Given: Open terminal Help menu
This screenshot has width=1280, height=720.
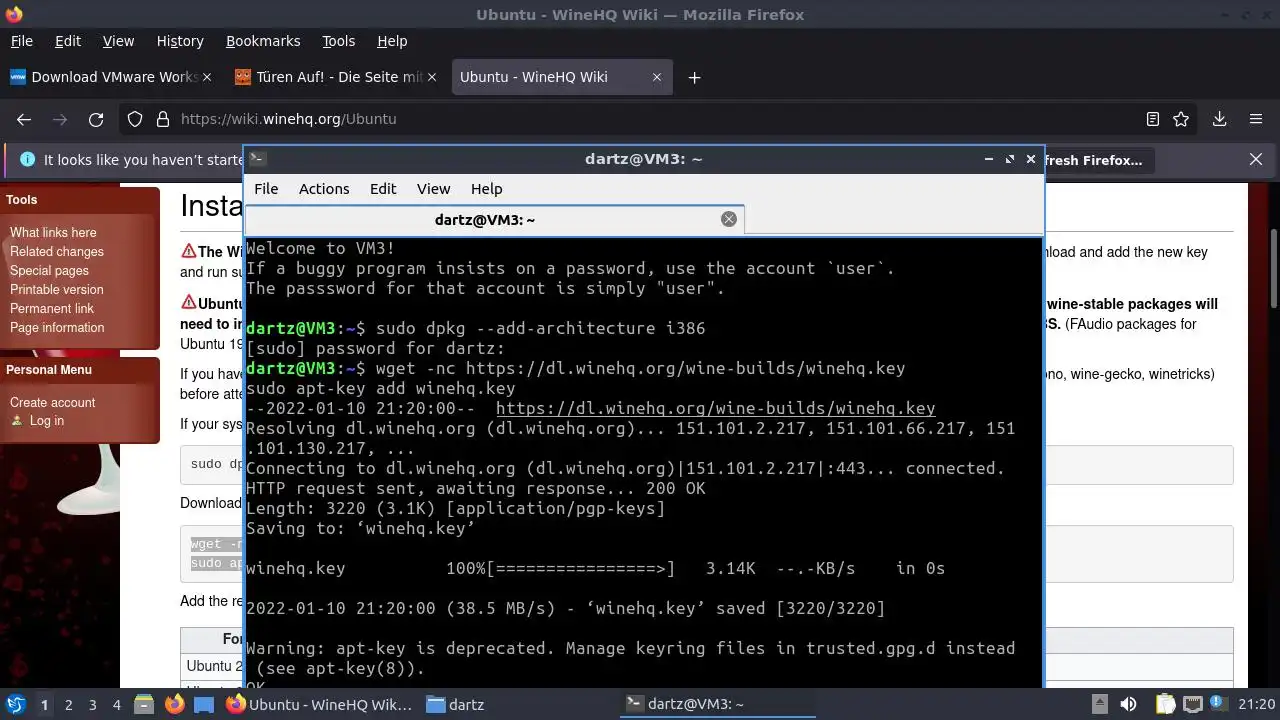Looking at the screenshot, I should point(486,188).
